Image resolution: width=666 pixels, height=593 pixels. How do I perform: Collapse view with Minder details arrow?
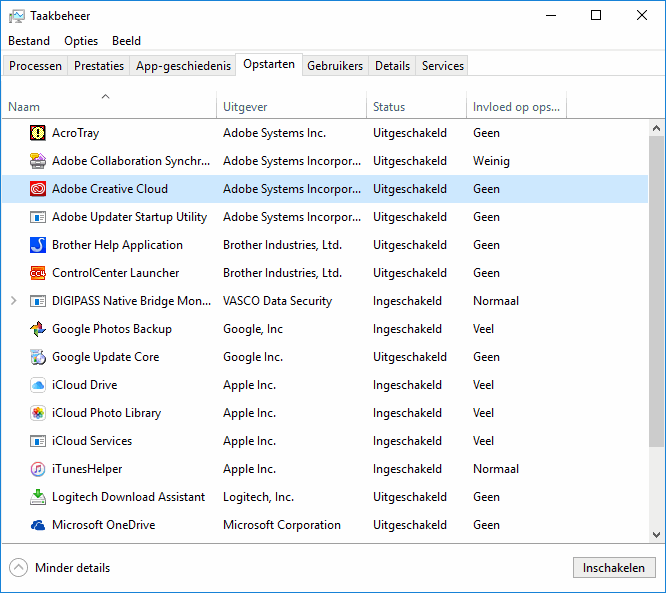pyautogui.click(x=18, y=568)
